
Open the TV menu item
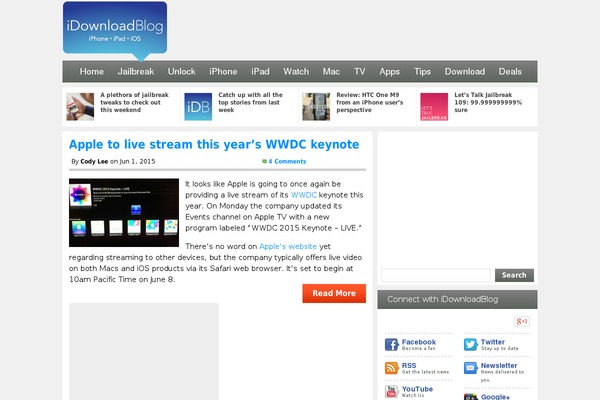[x=359, y=72]
